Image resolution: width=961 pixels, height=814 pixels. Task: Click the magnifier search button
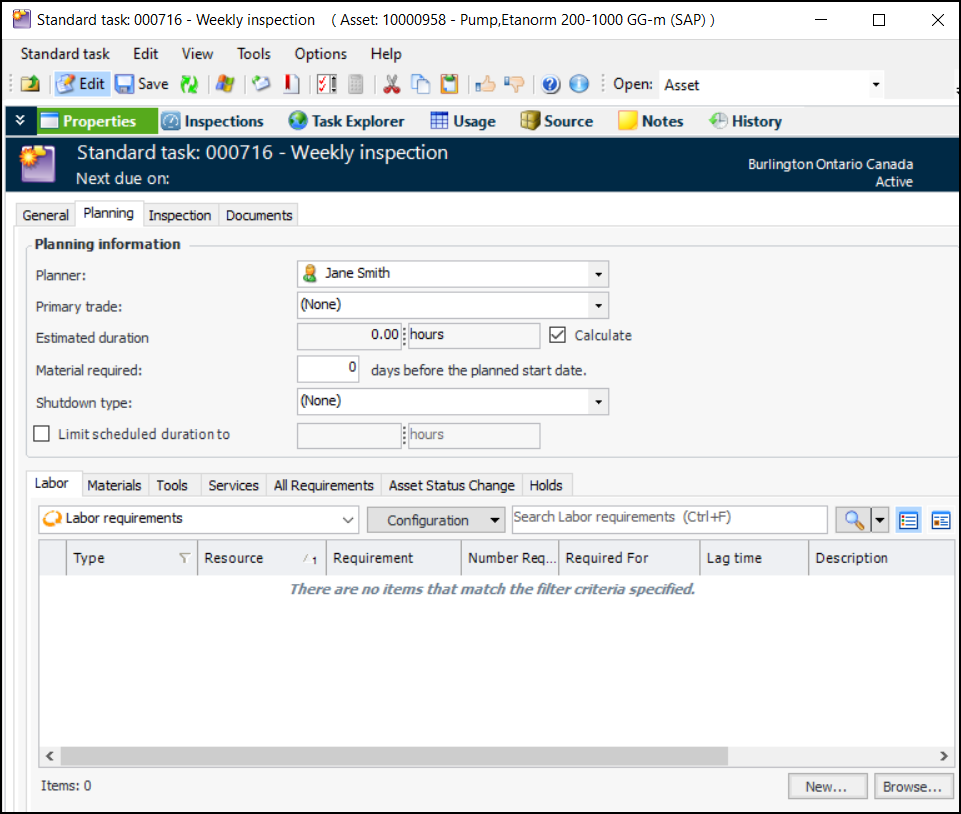coord(853,520)
